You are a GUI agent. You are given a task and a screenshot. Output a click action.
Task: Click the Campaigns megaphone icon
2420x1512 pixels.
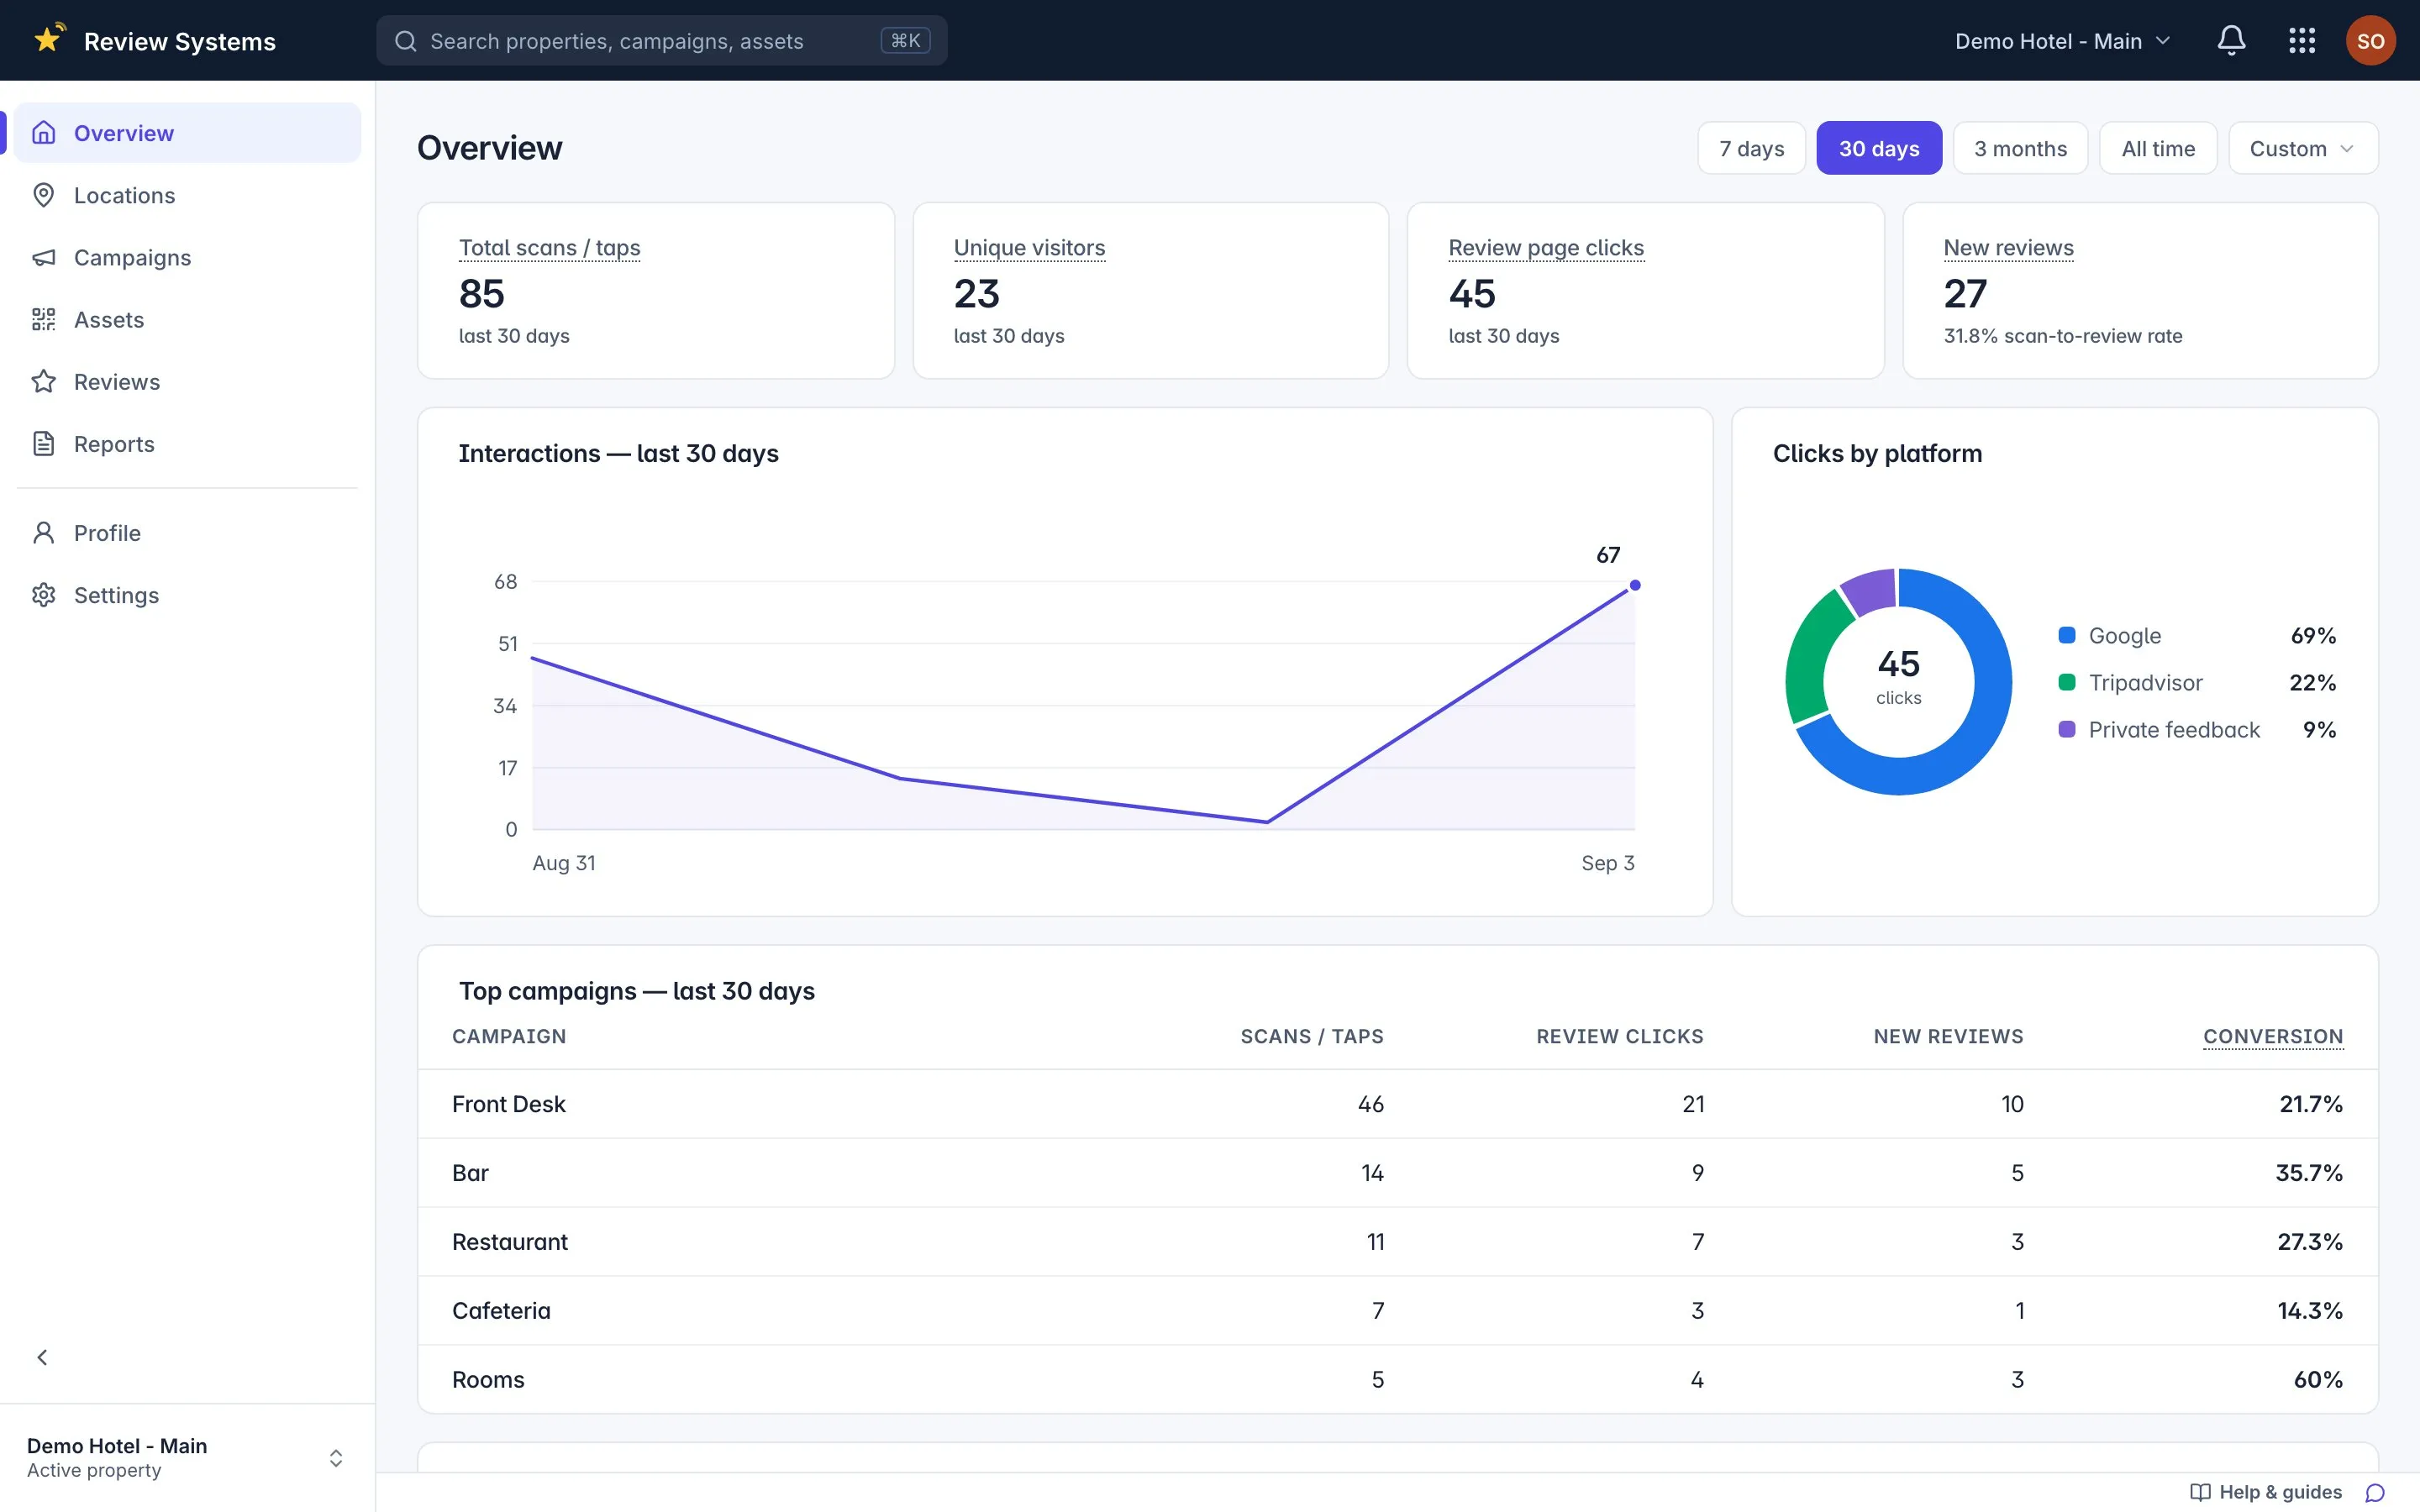pyautogui.click(x=43, y=257)
